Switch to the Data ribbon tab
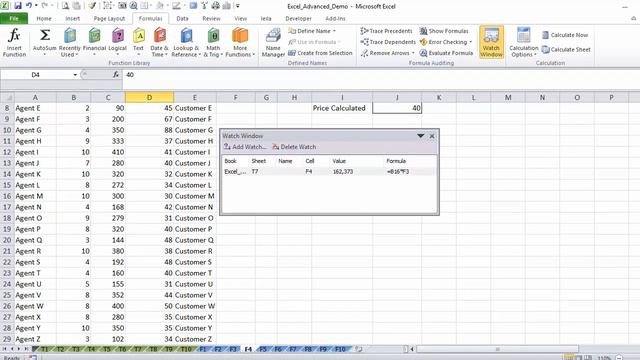 [182, 18]
